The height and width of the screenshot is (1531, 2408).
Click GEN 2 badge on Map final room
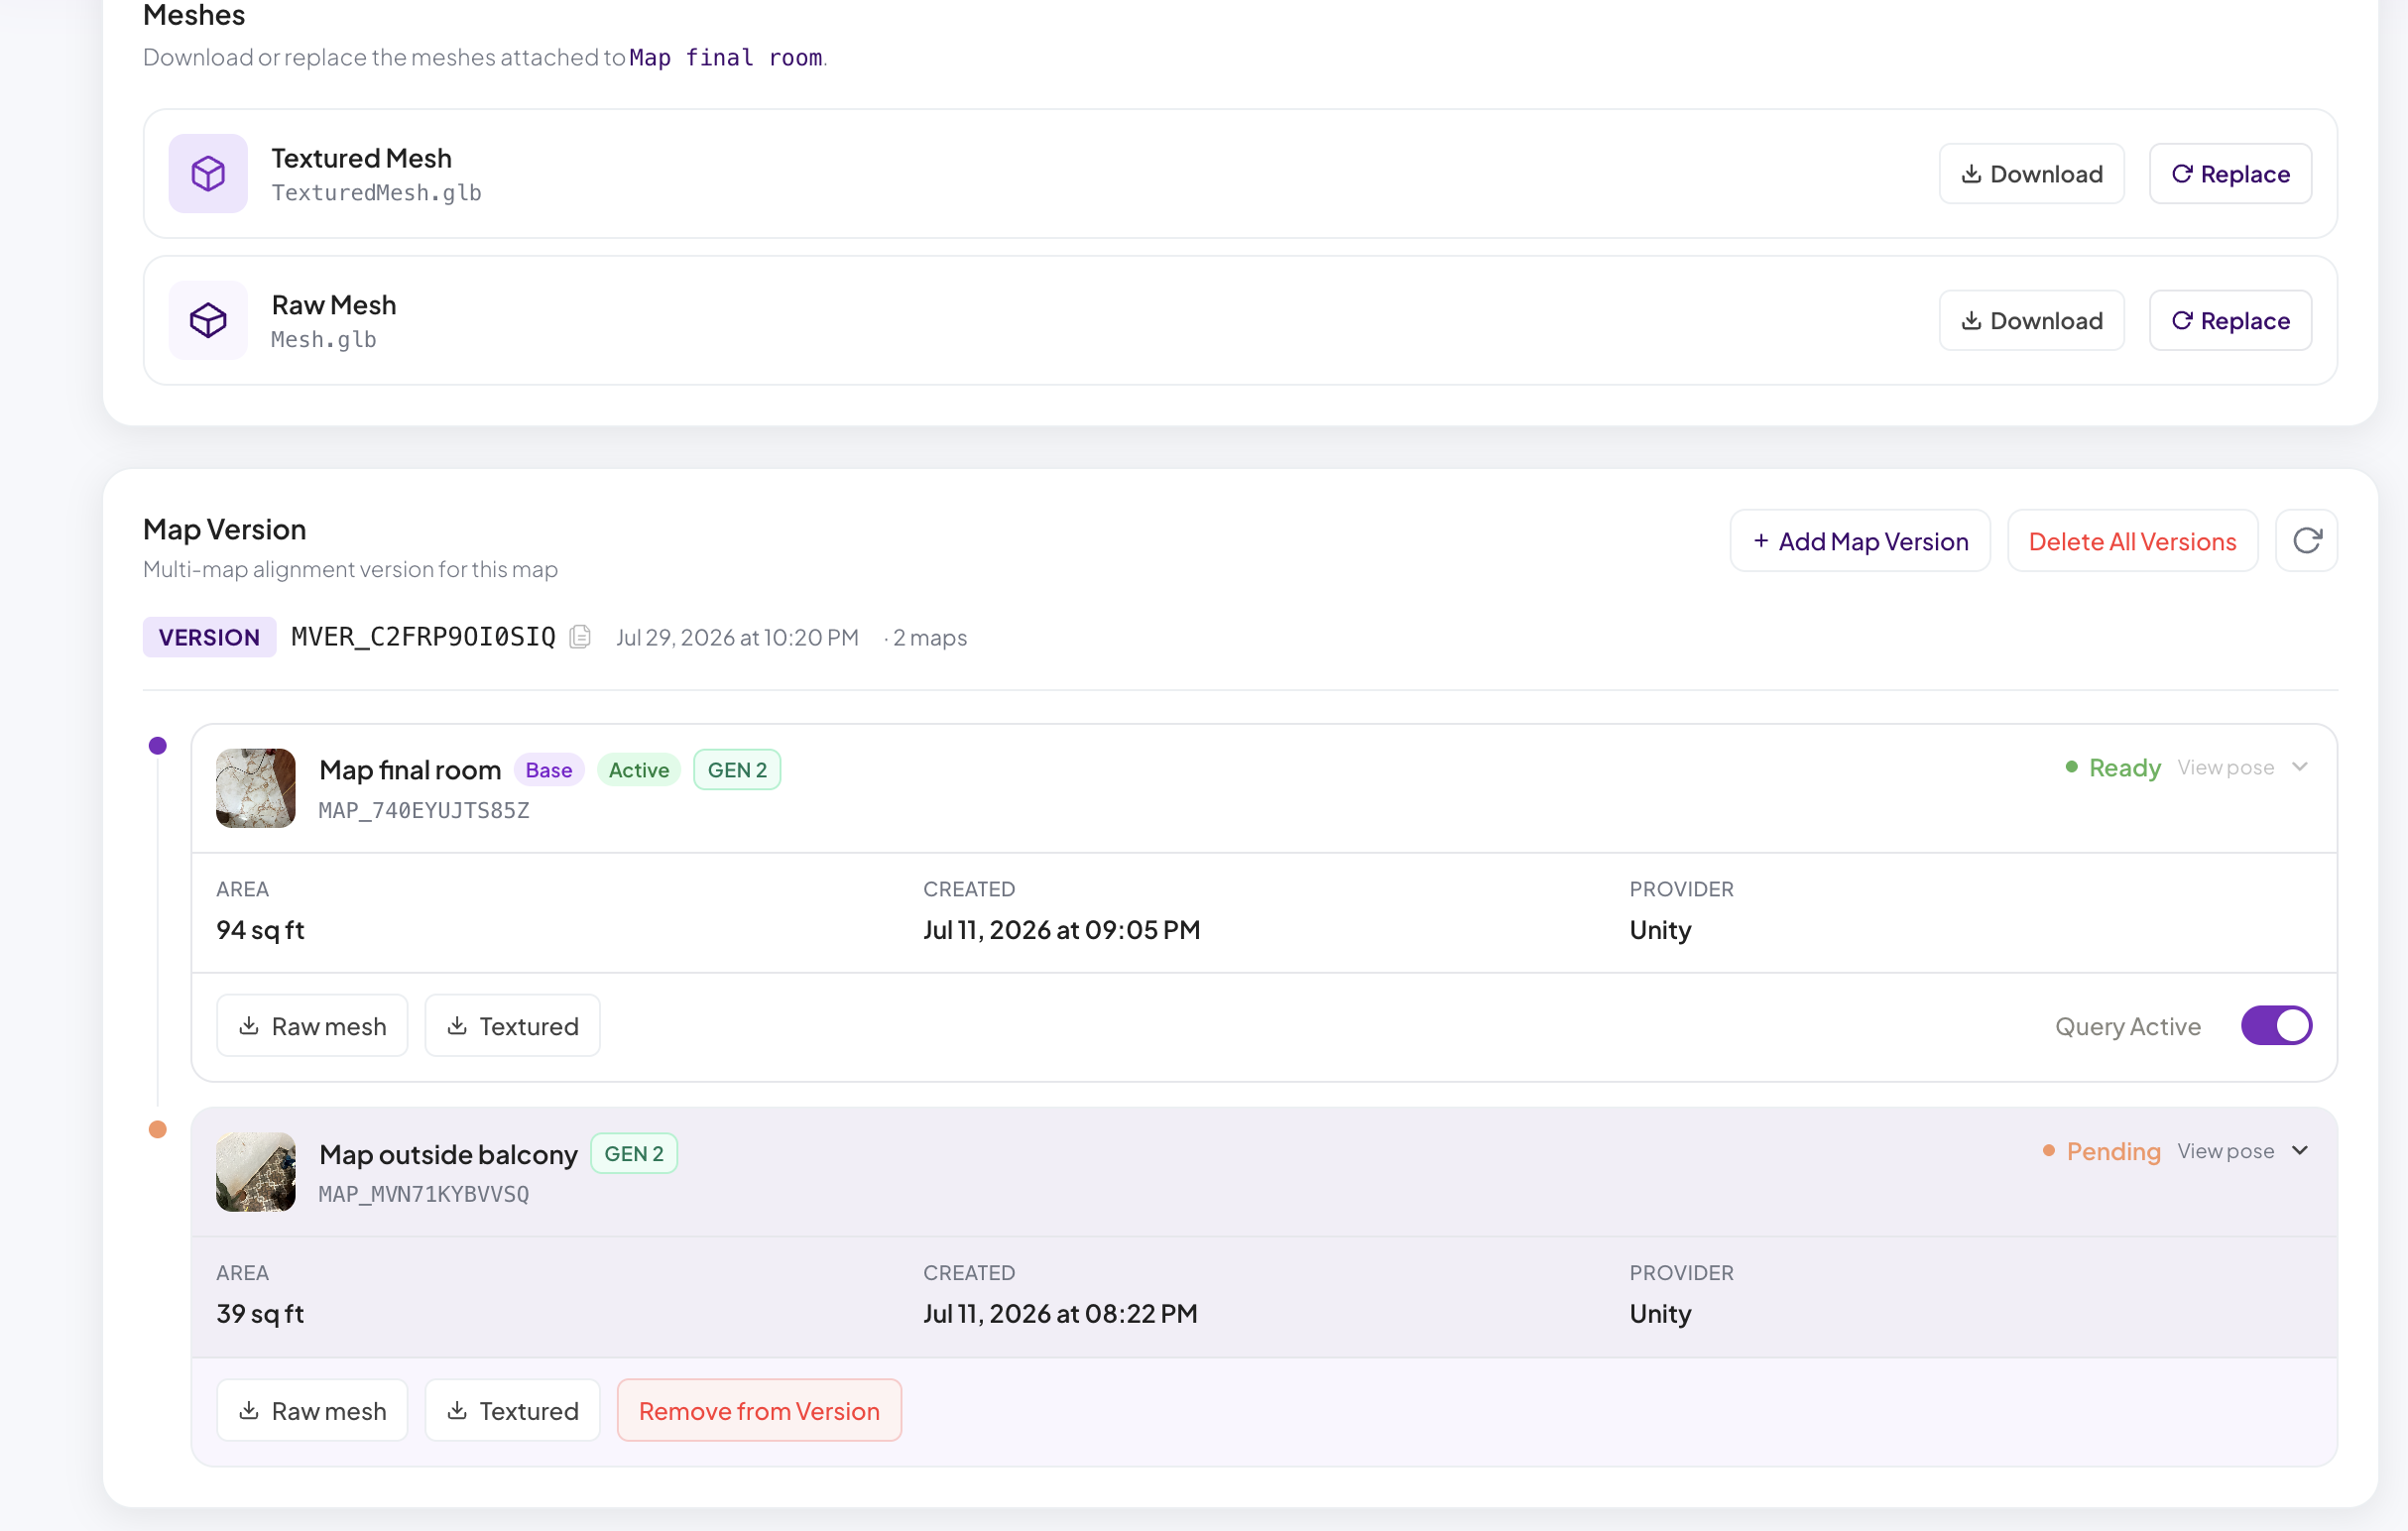pos(737,770)
